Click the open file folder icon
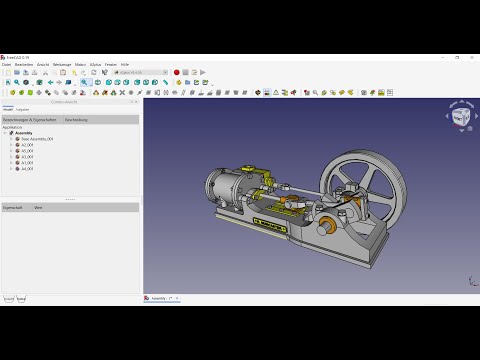 (x=17, y=73)
